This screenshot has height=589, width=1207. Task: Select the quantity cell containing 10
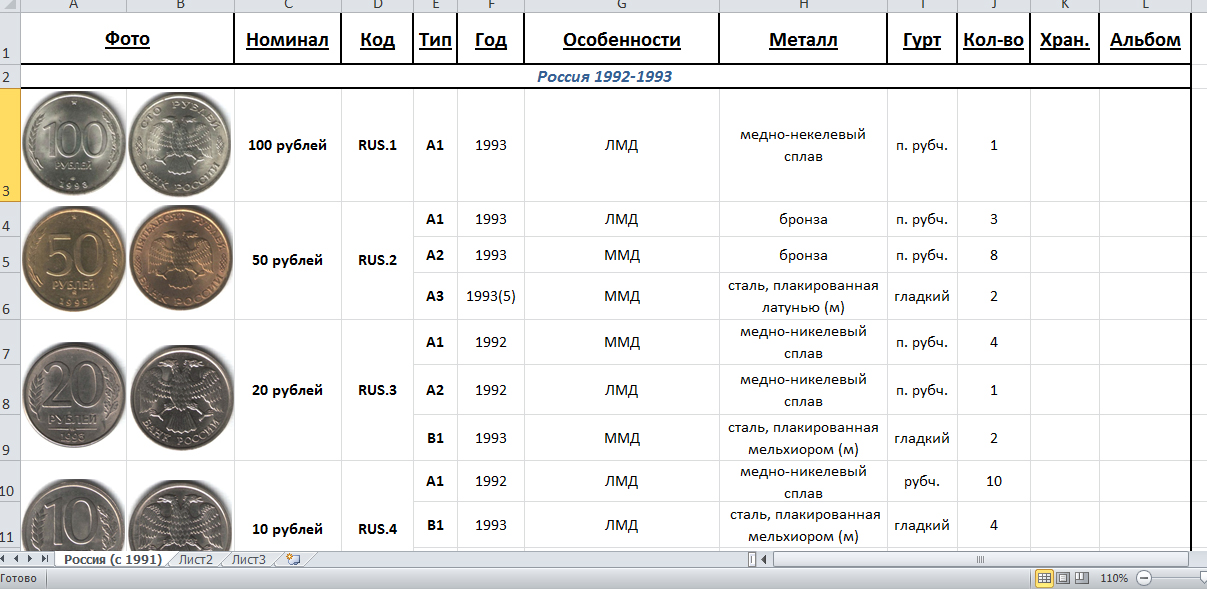(994, 481)
